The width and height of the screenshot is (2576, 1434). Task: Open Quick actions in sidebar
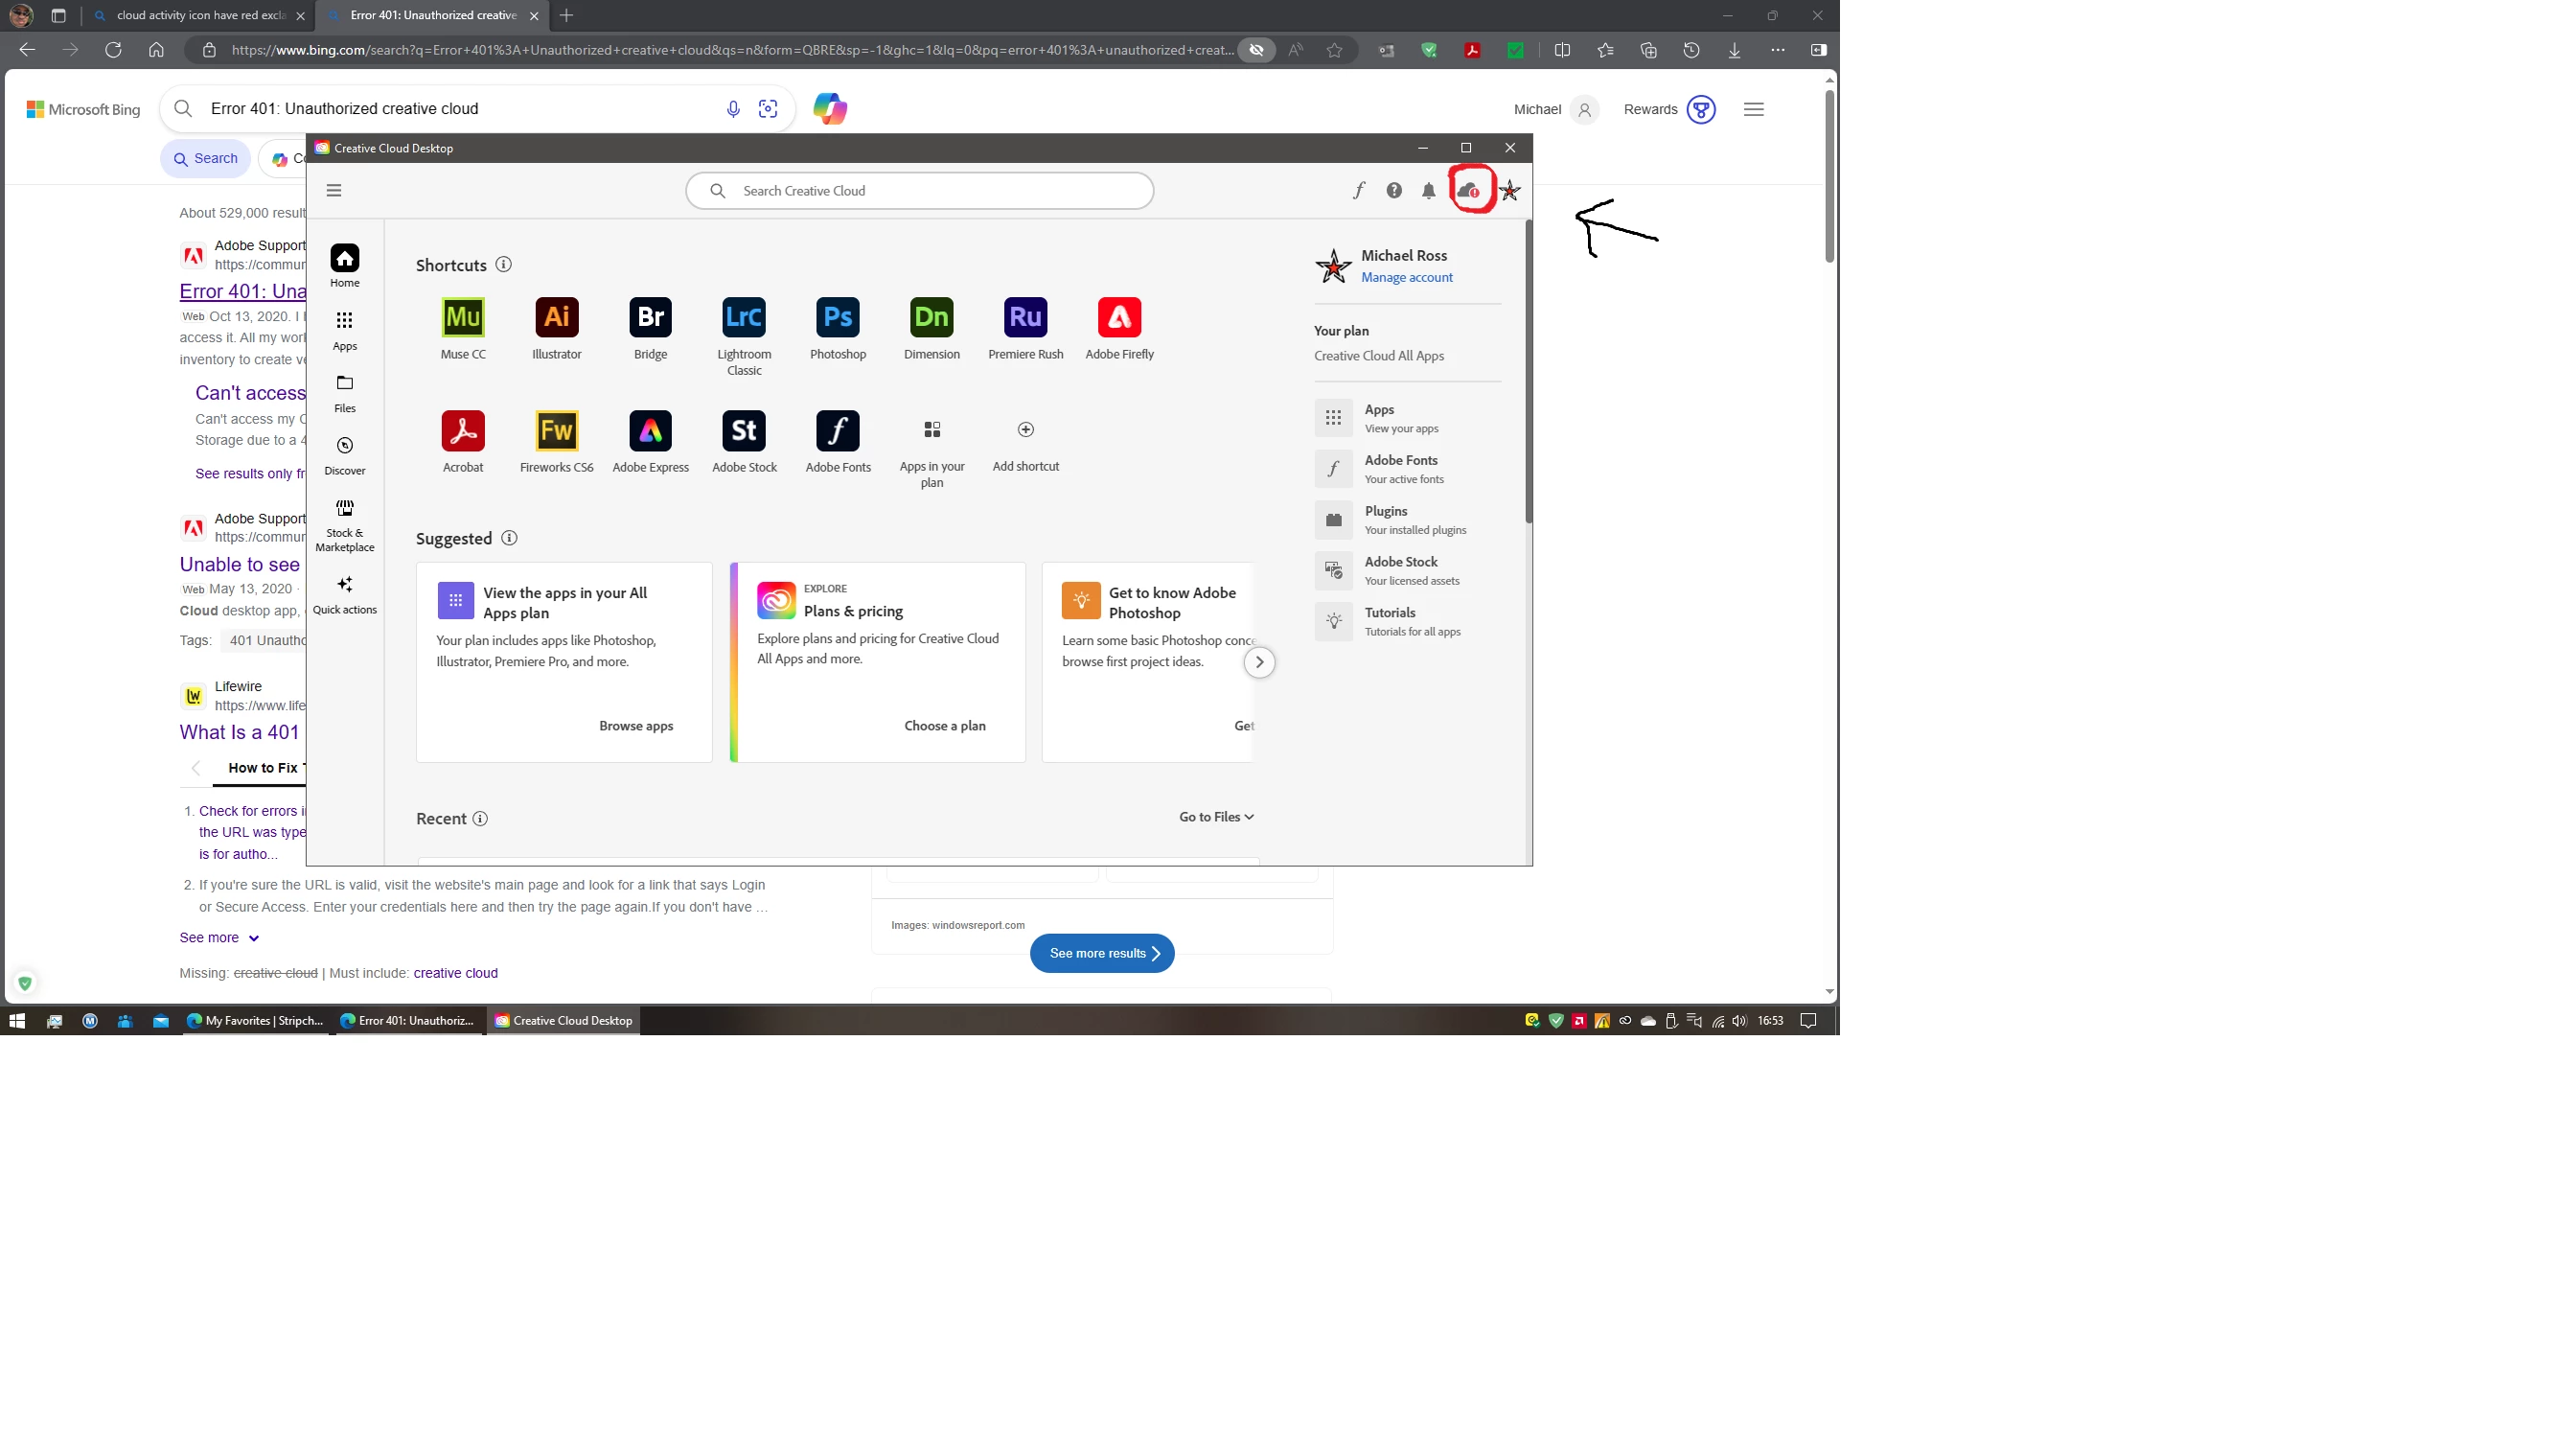click(x=344, y=593)
